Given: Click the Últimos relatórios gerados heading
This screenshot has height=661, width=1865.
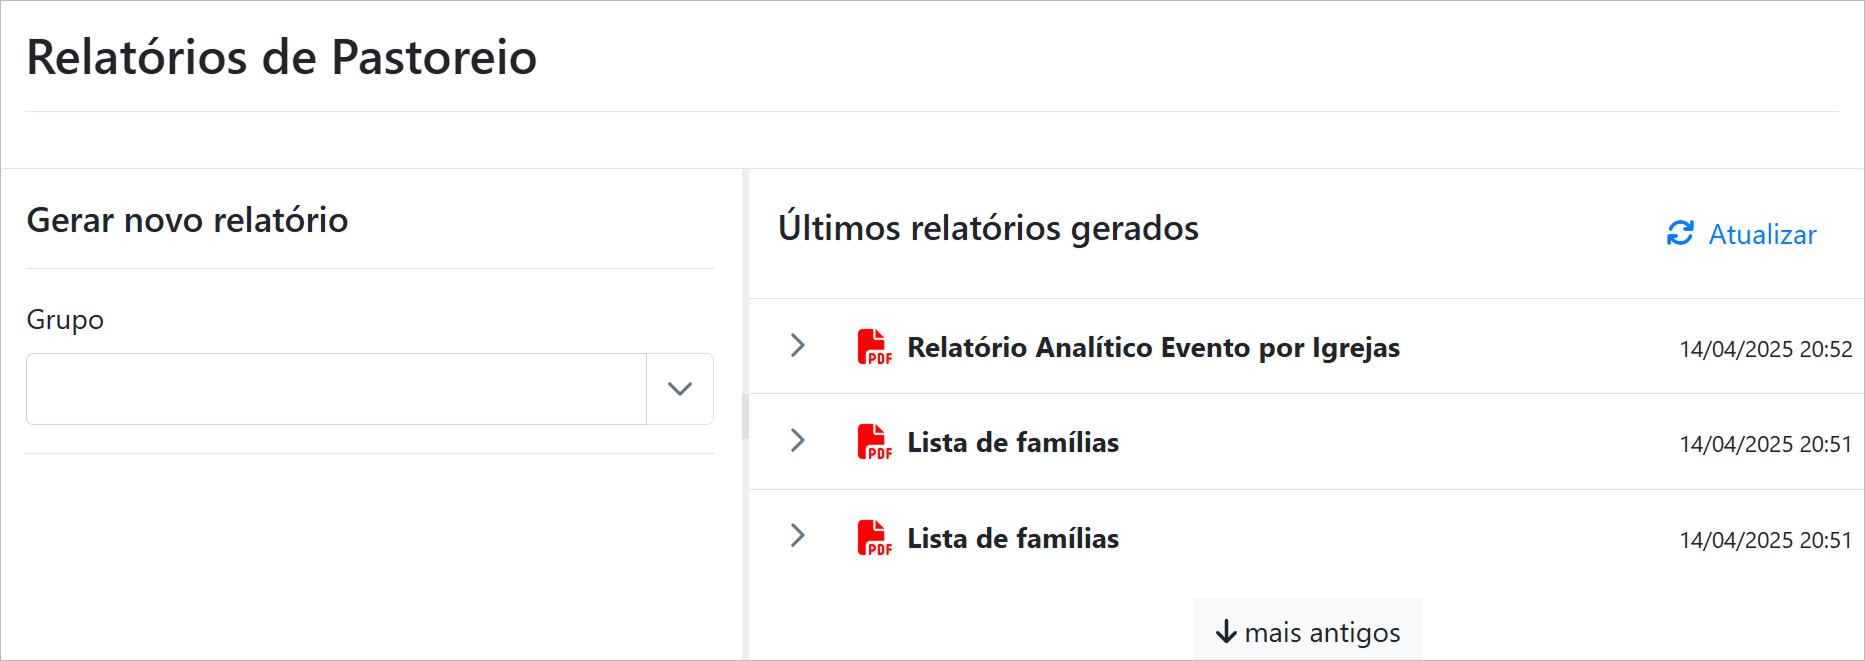Looking at the screenshot, I should tap(988, 228).
